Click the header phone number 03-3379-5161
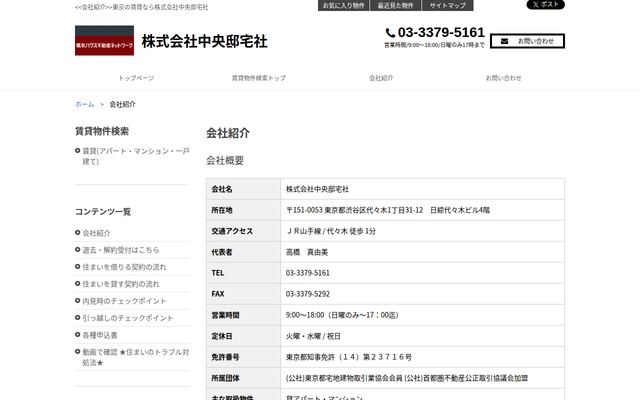The width and height of the screenshot is (640, 400). point(441,32)
